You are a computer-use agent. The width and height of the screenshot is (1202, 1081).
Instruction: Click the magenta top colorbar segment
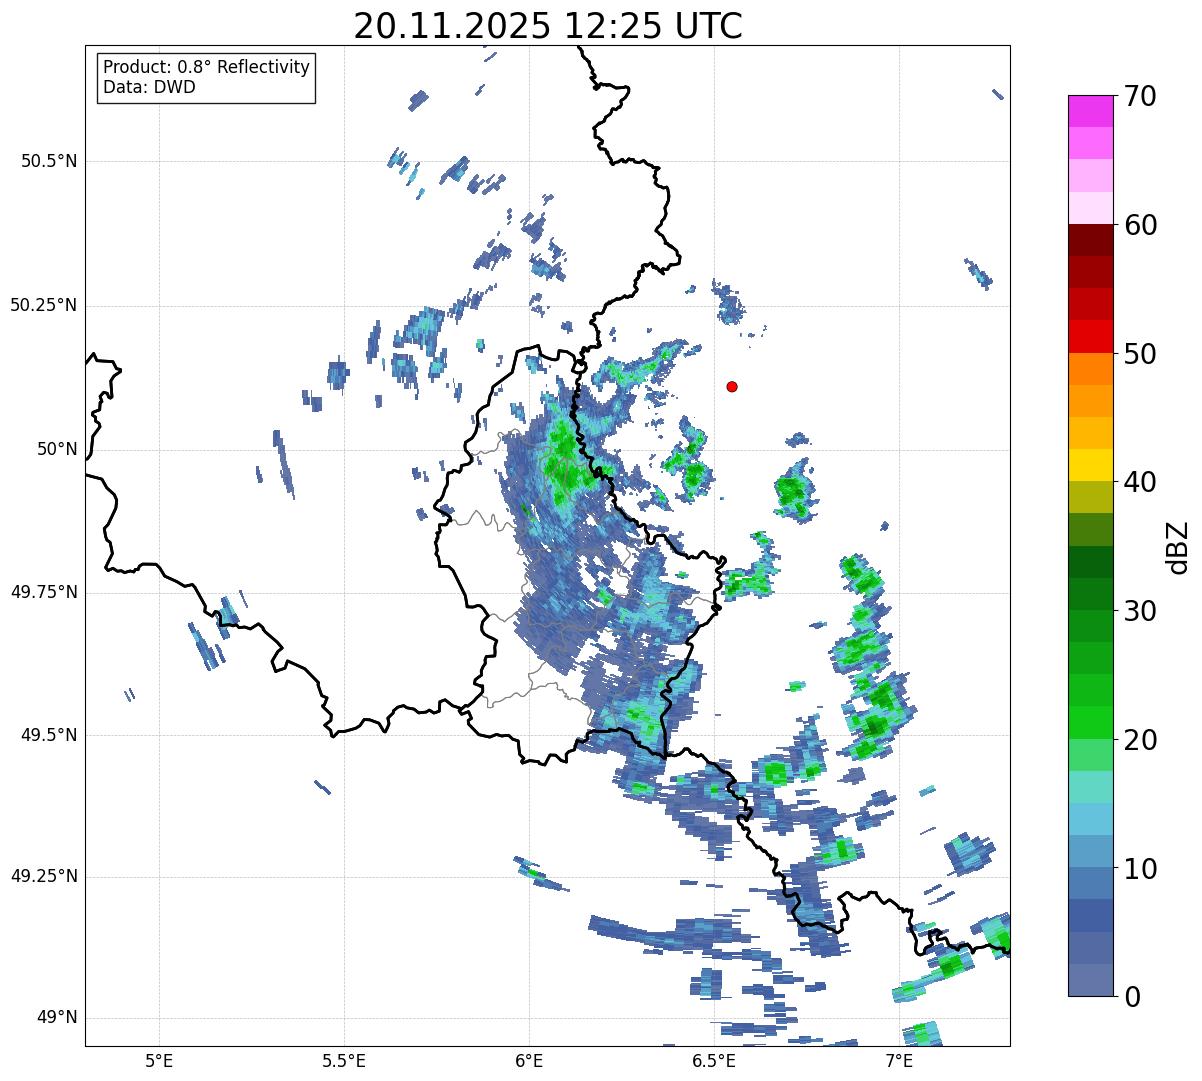[1090, 111]
